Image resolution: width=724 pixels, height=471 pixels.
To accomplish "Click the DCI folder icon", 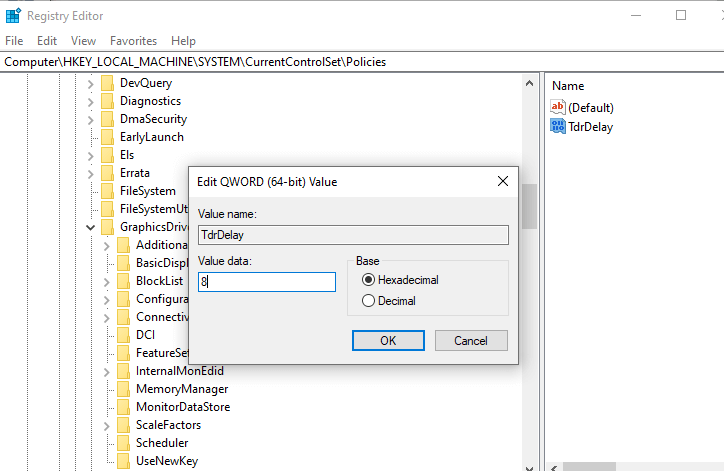I will 123,335.
